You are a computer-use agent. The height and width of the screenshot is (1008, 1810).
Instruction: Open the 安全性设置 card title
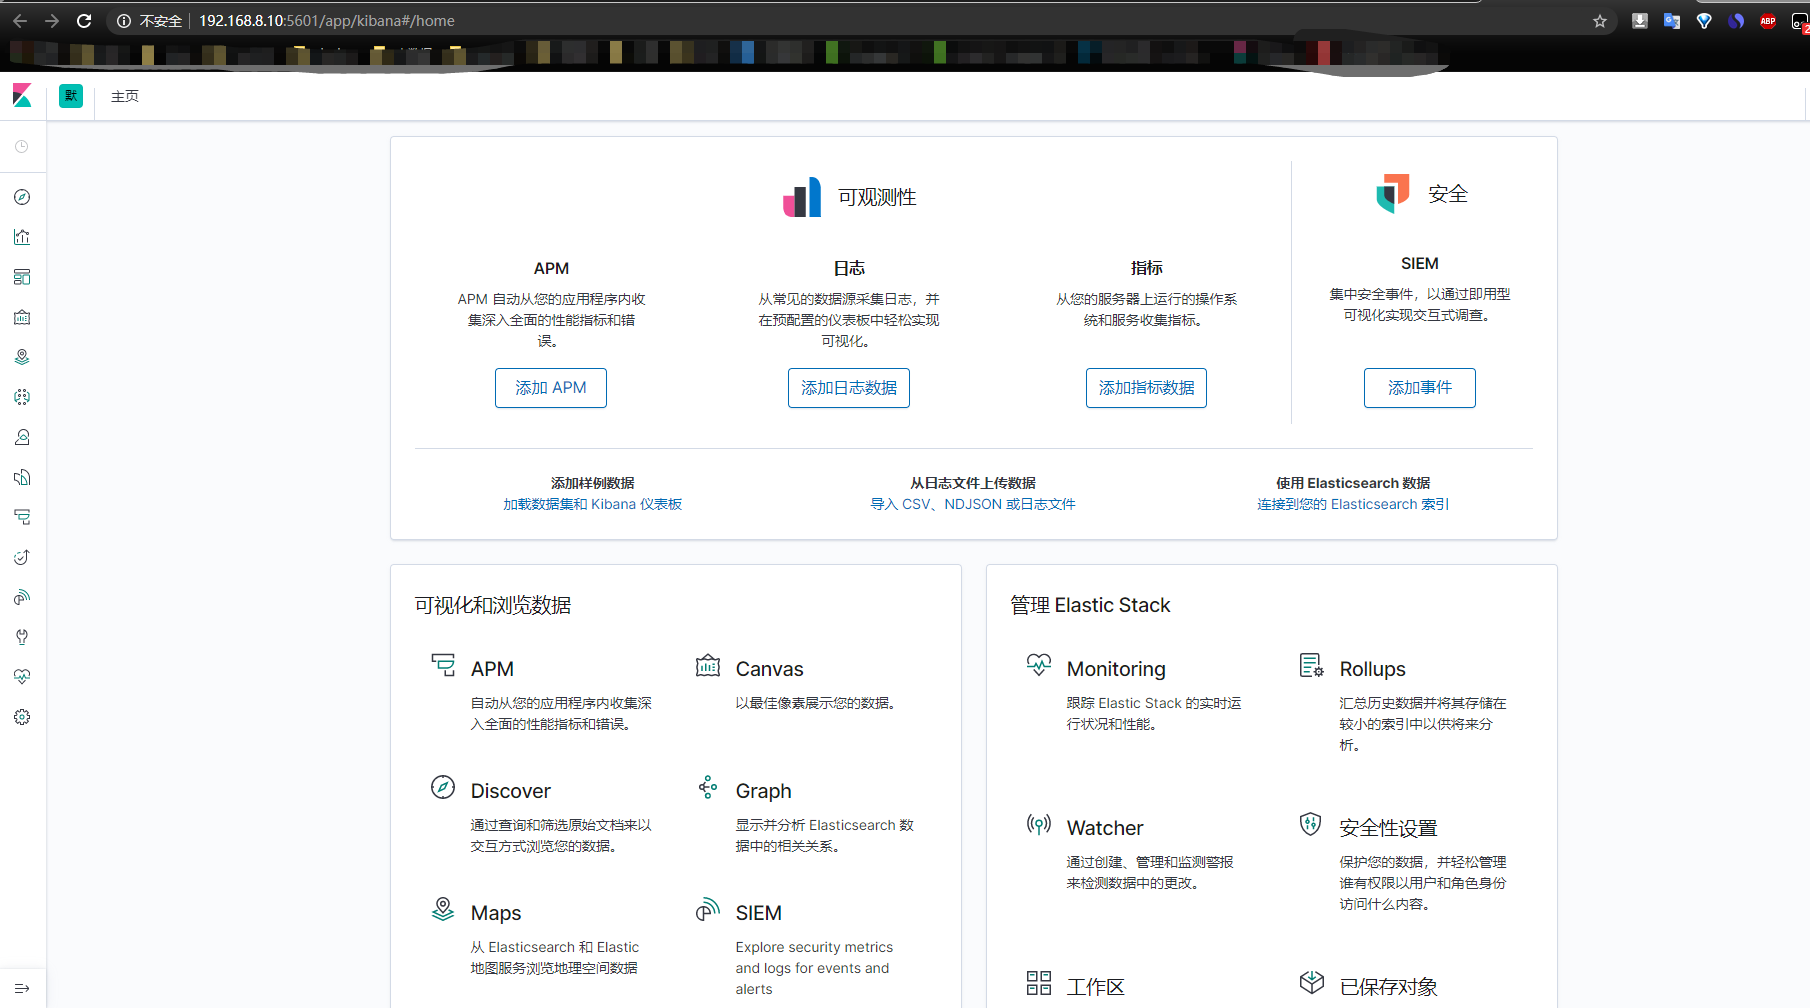coord(1389,828)
